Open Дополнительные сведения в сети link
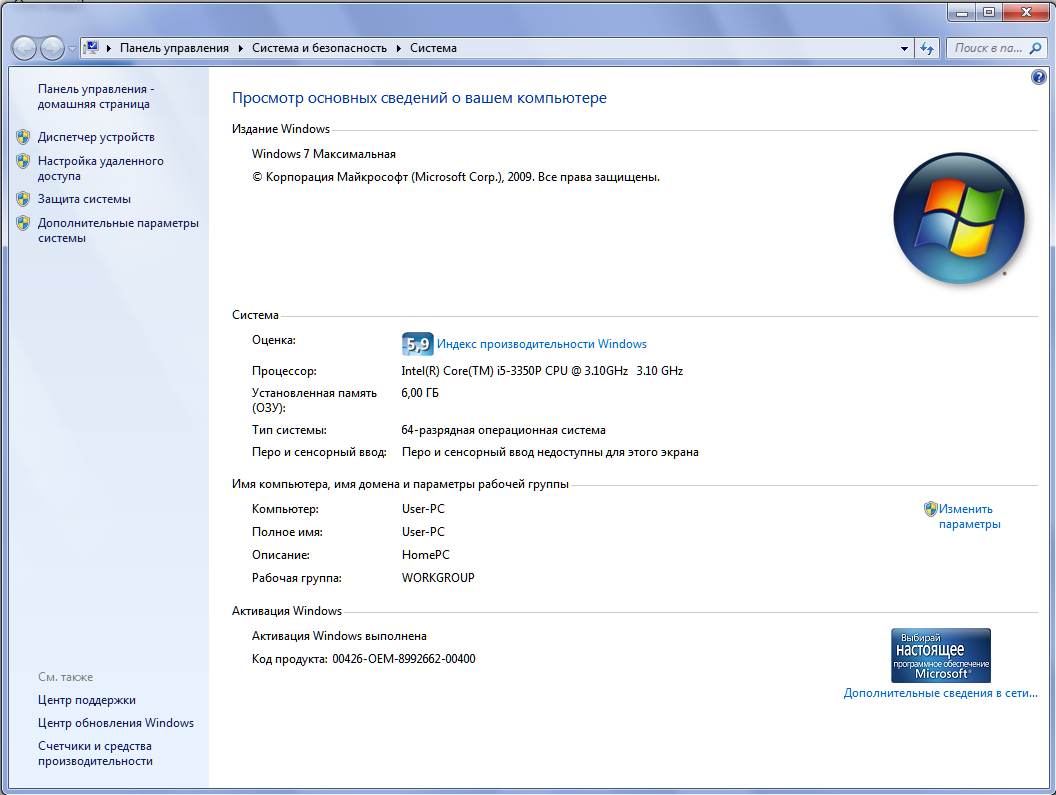This screenshot has height=795, width=1056. [x=941, y=693]
